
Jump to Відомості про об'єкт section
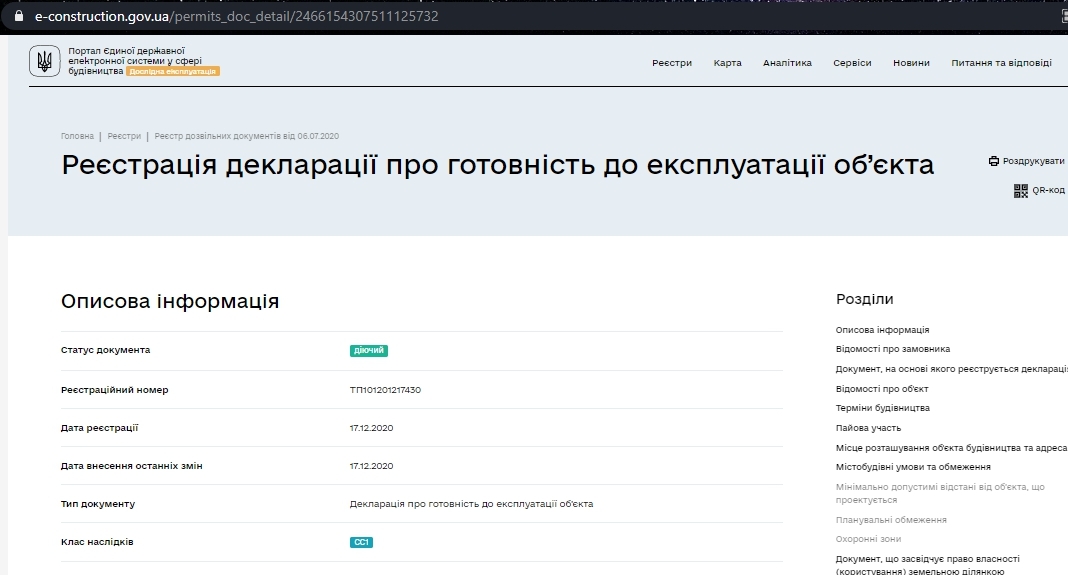(881, 389)
